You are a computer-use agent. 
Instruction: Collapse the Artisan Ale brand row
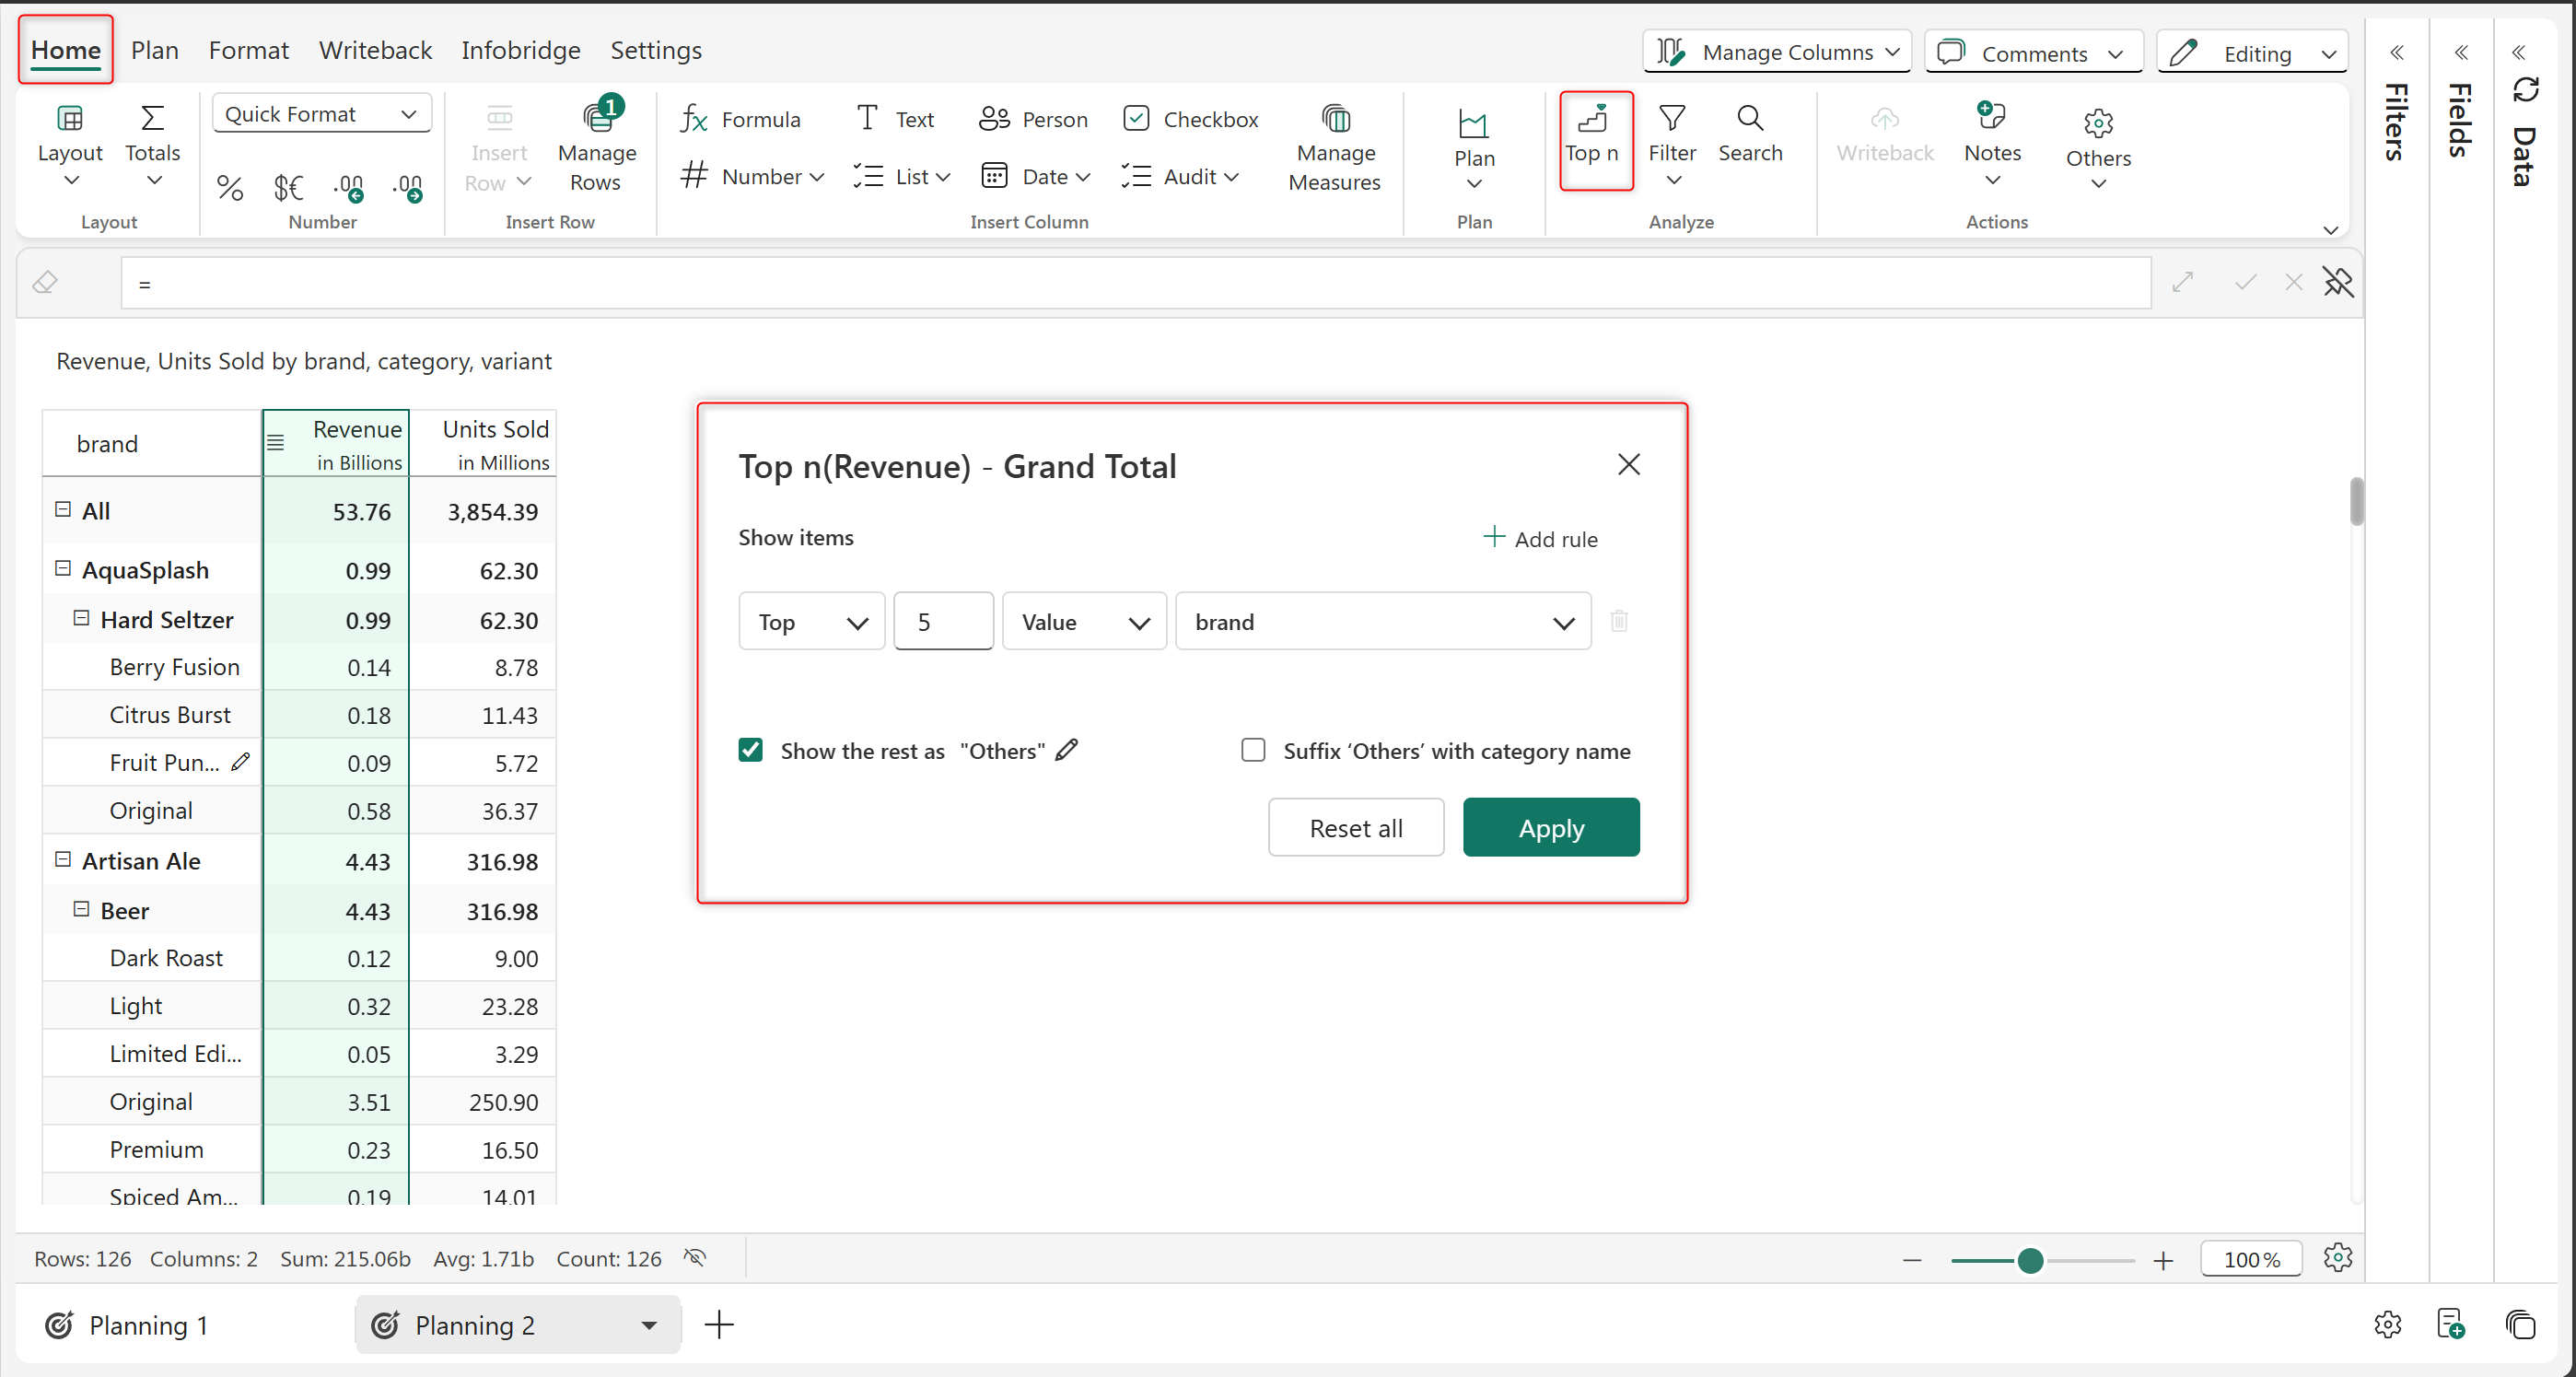[x=63, y=860]
